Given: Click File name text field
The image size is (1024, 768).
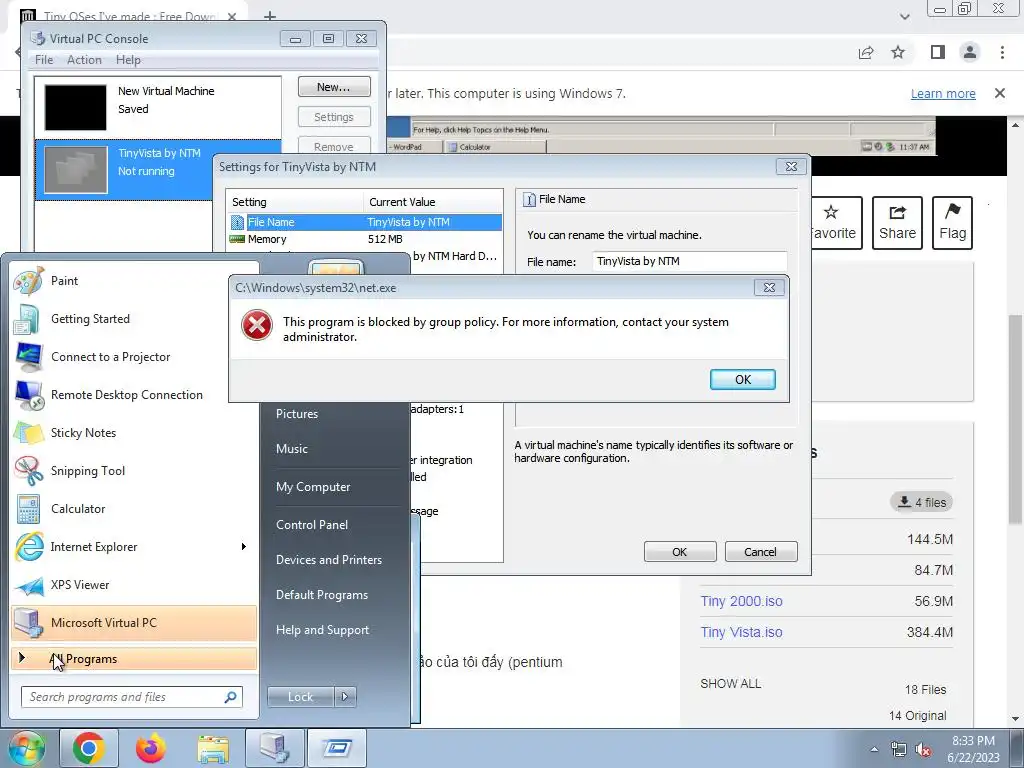Looking at the screenshot, I should 690,261.
